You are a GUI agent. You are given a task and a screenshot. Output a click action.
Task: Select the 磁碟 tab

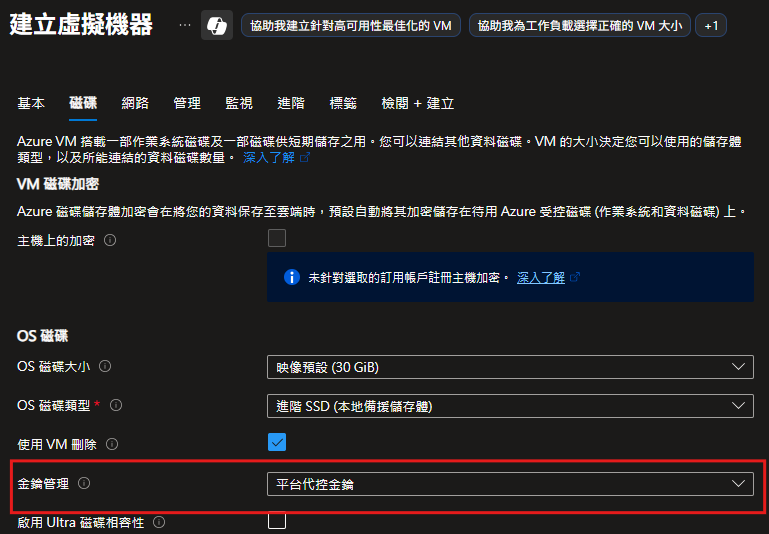tap(83, 103)
